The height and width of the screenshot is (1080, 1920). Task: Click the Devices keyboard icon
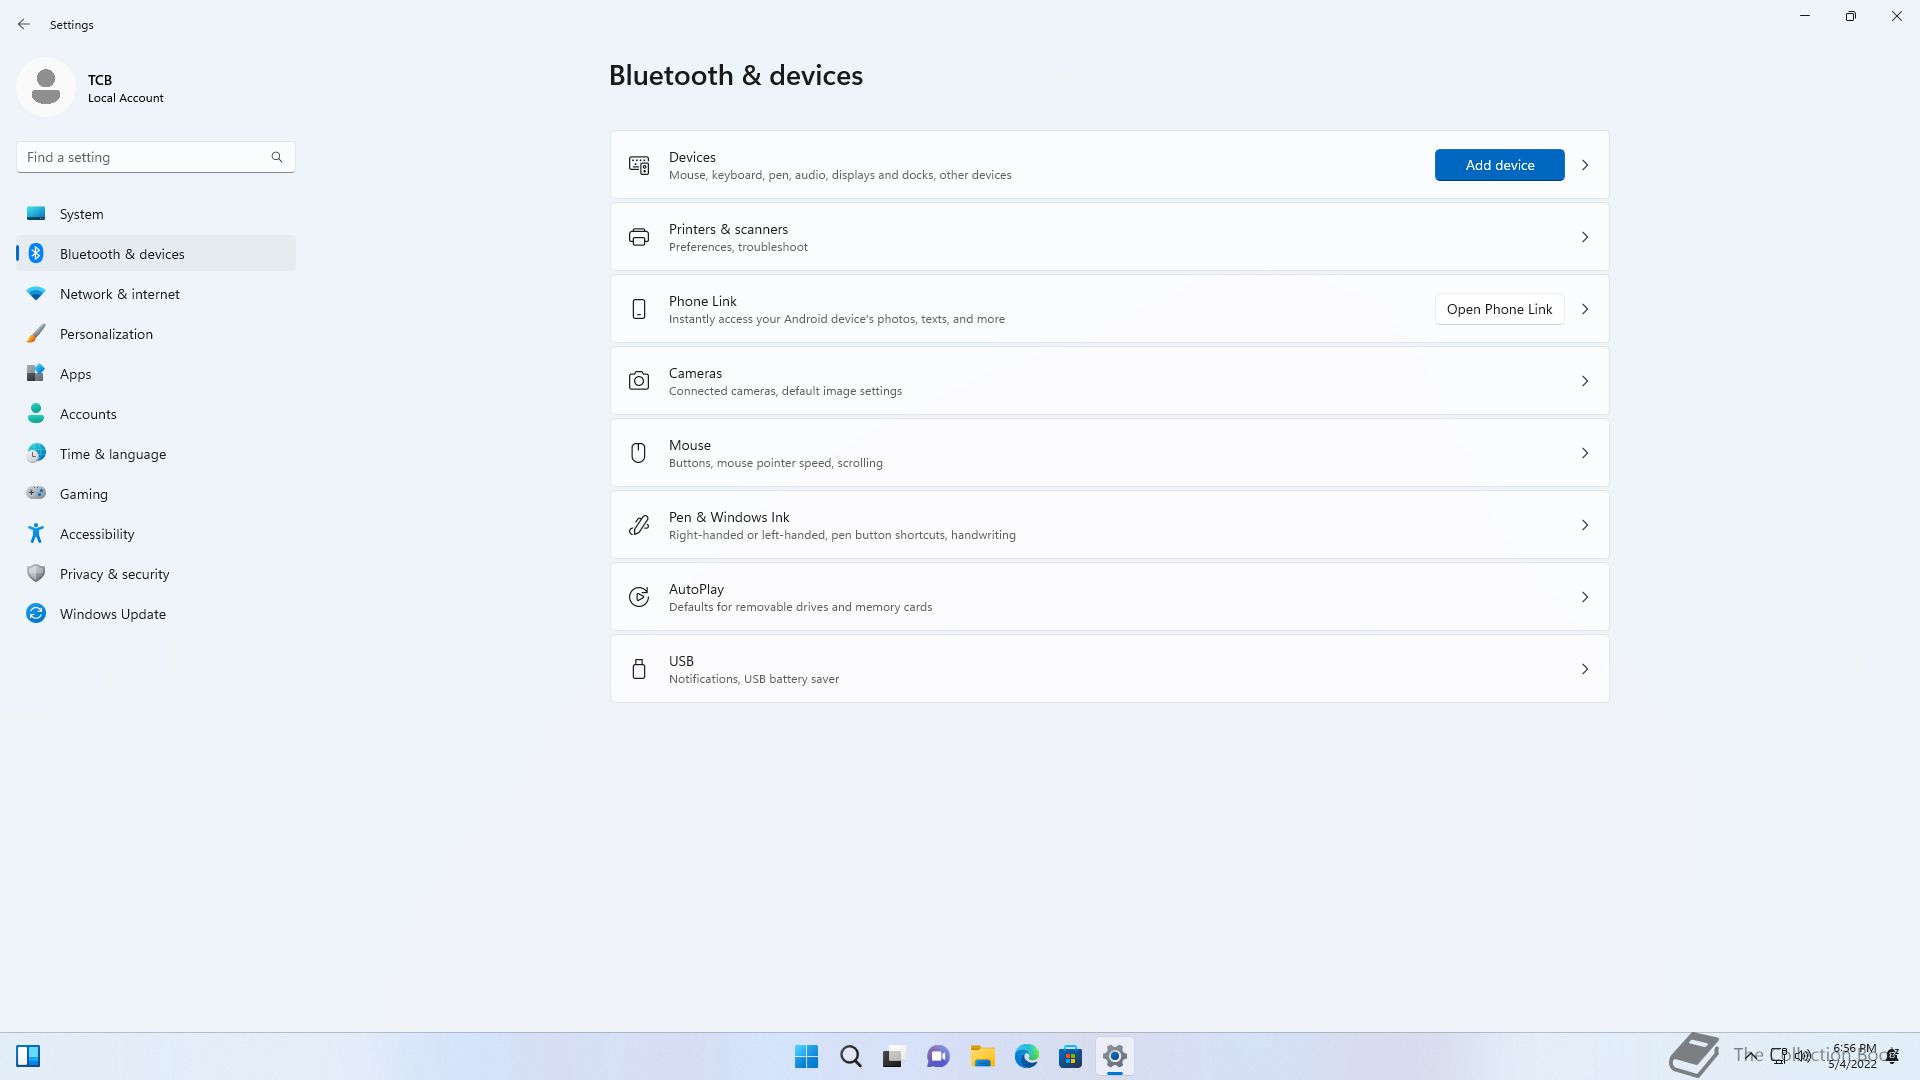[639, 165]
